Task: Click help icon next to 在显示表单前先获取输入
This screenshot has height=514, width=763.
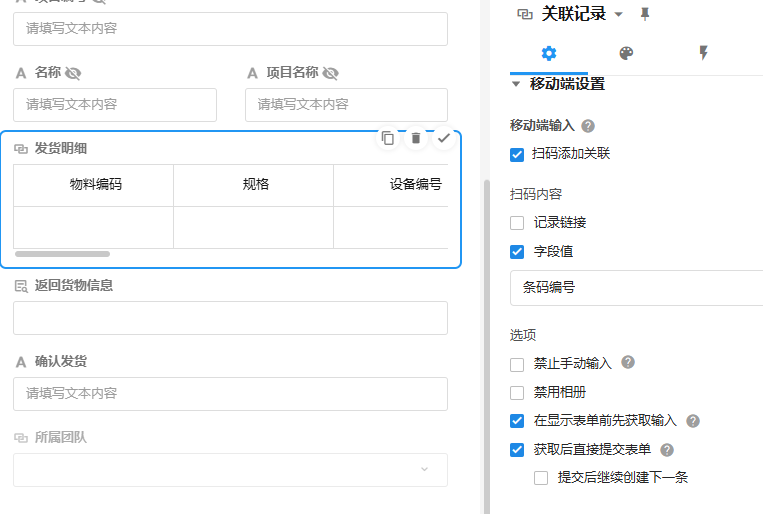Action: point(693,421)
